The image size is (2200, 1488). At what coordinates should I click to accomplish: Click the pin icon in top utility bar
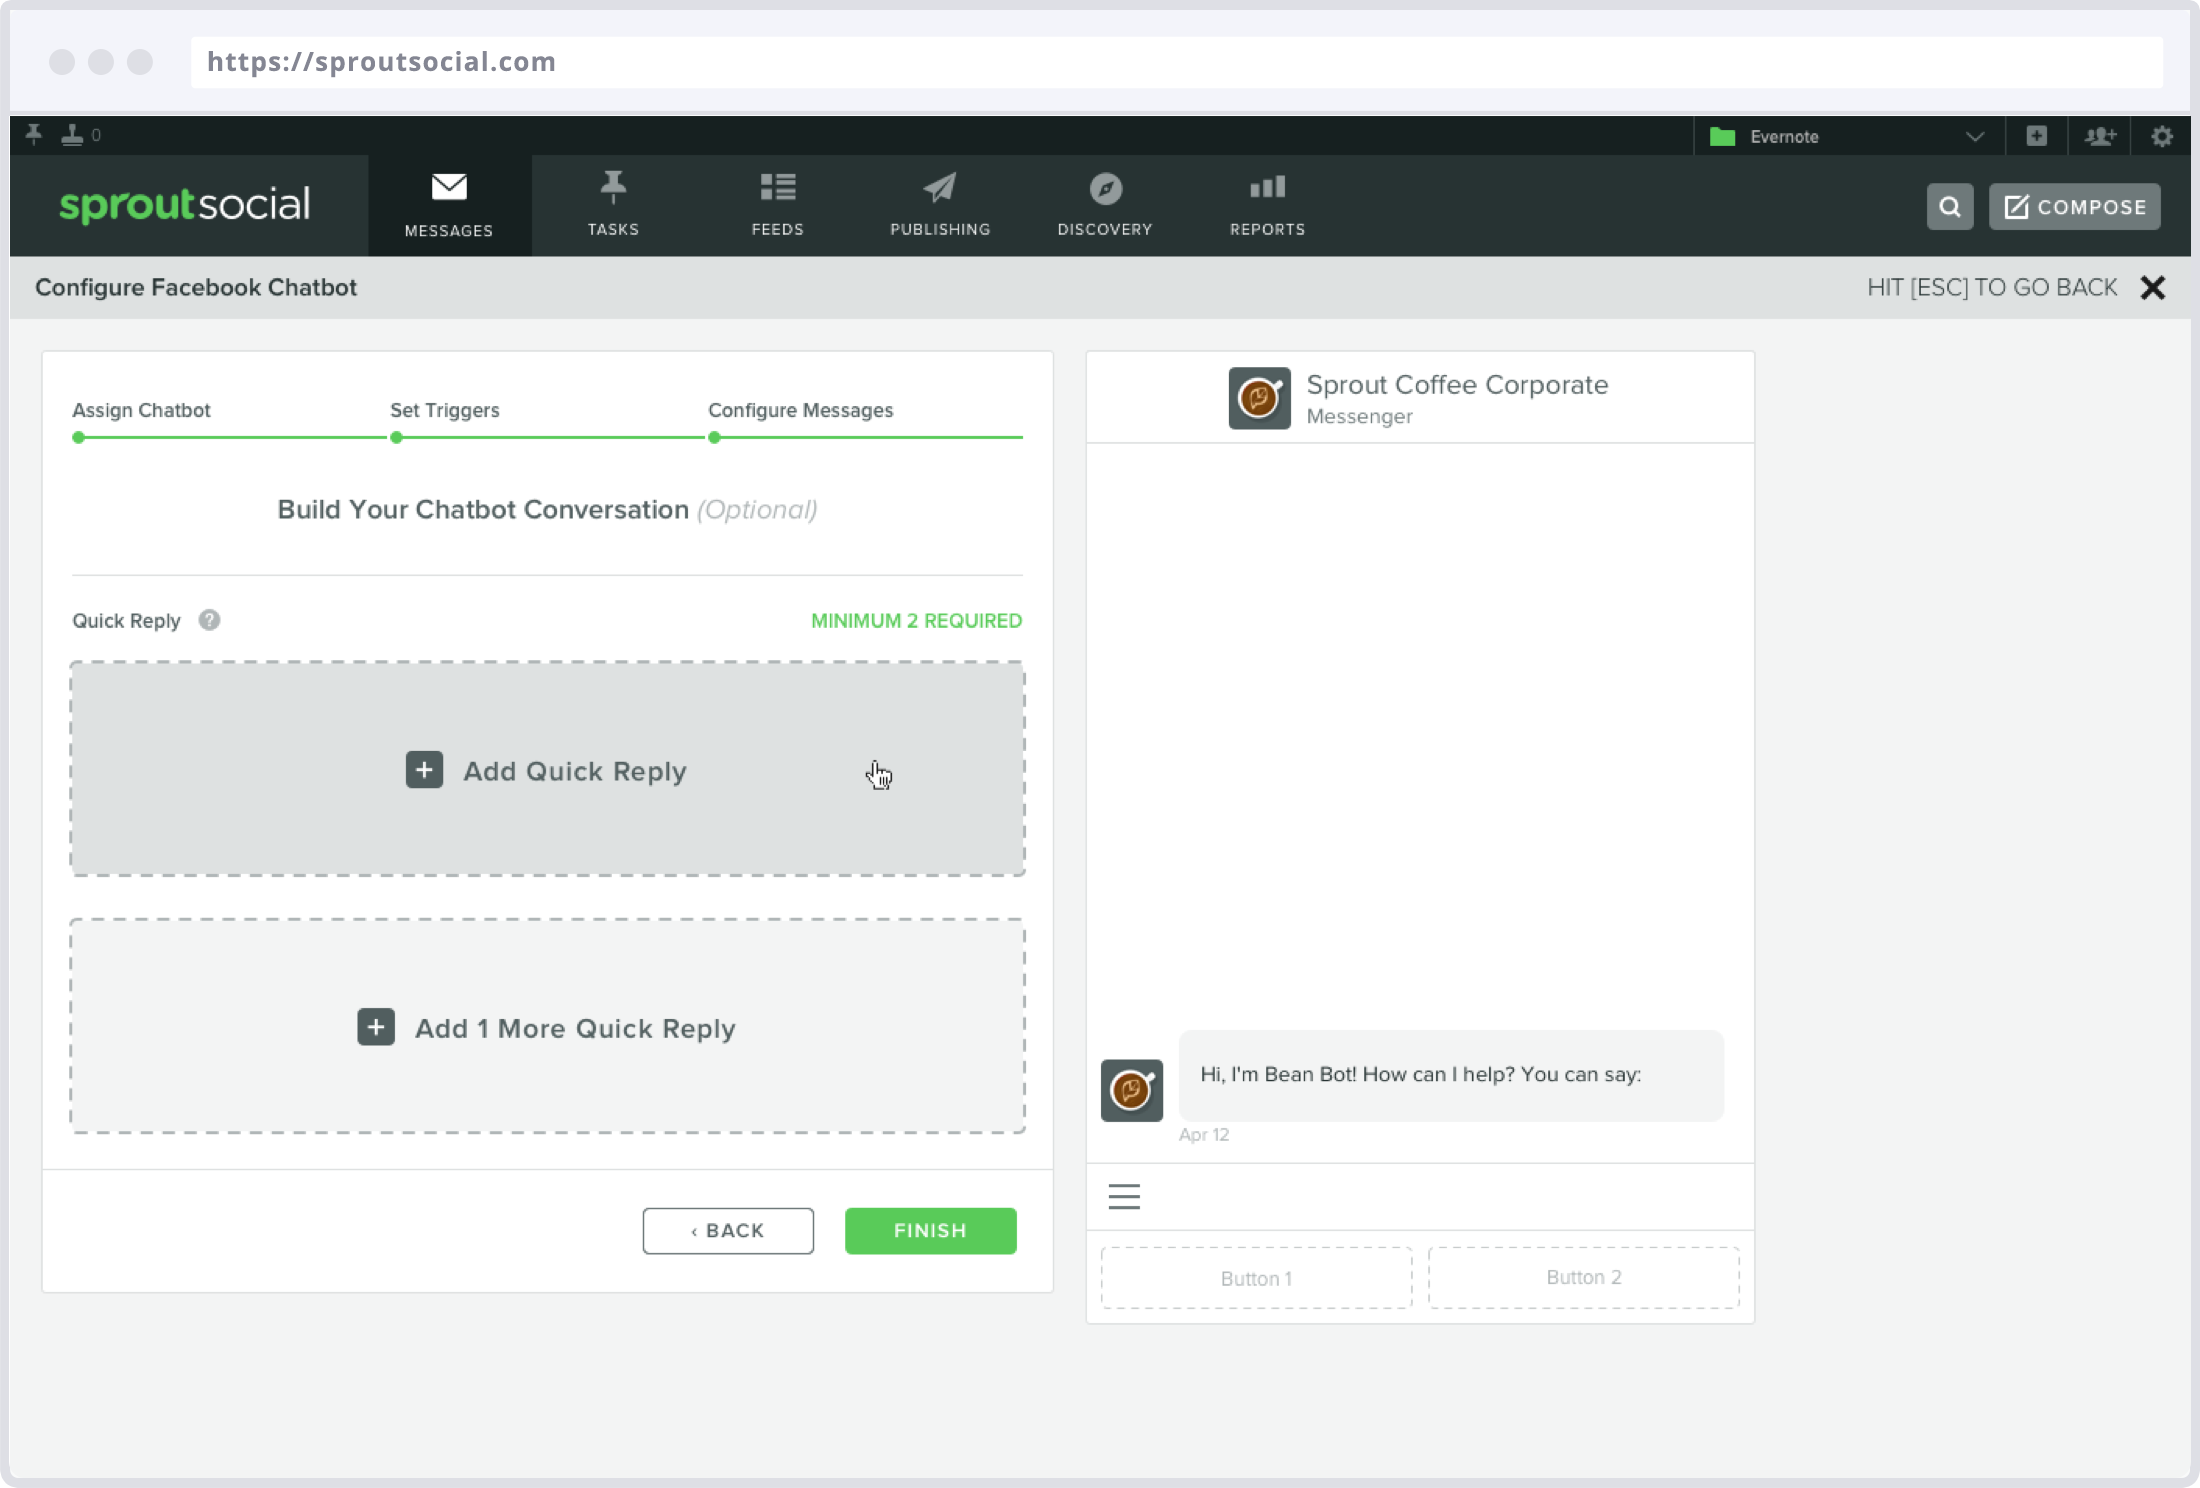tap(34, 135)
